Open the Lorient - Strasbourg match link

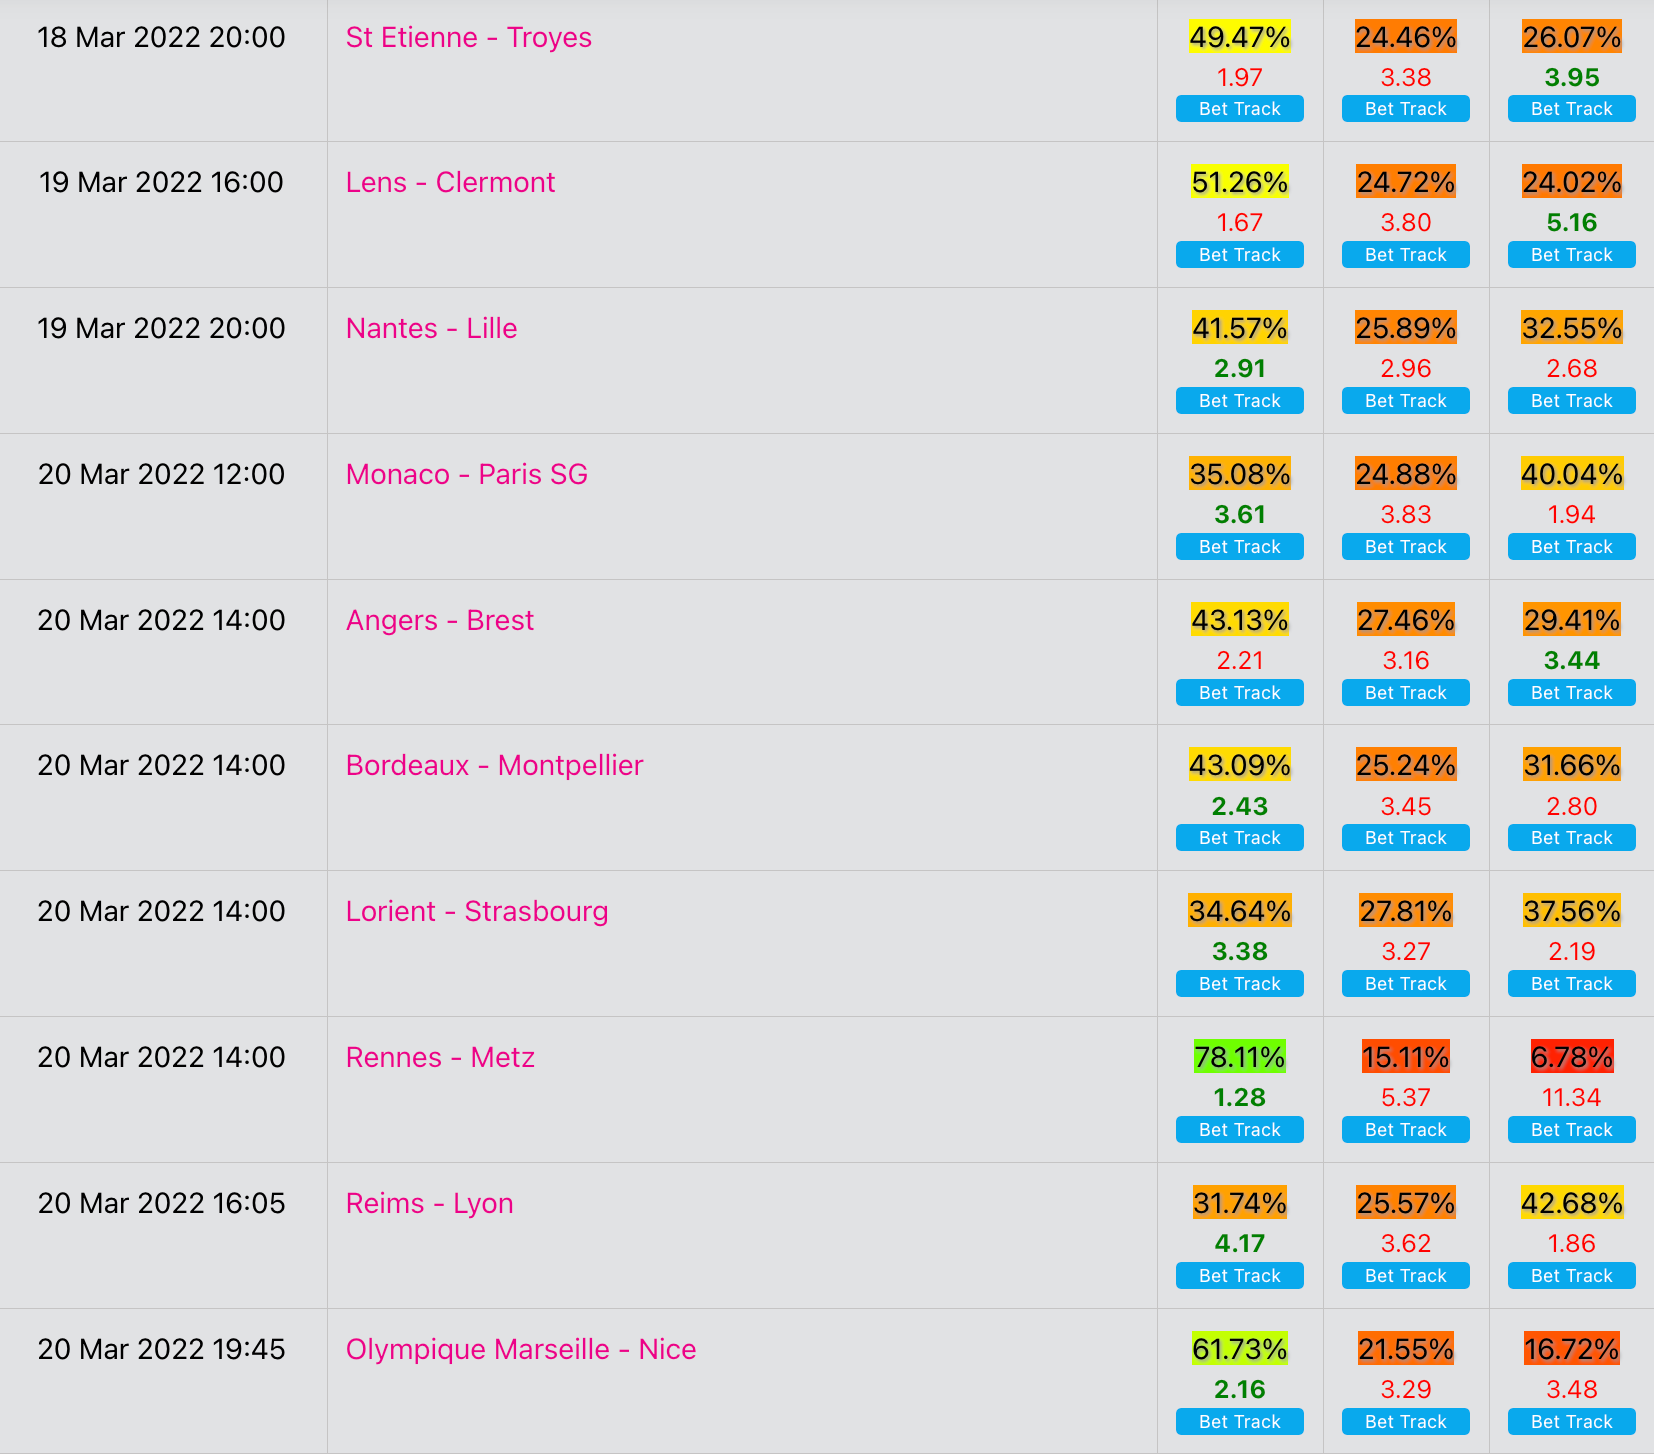tap(477, 912)
